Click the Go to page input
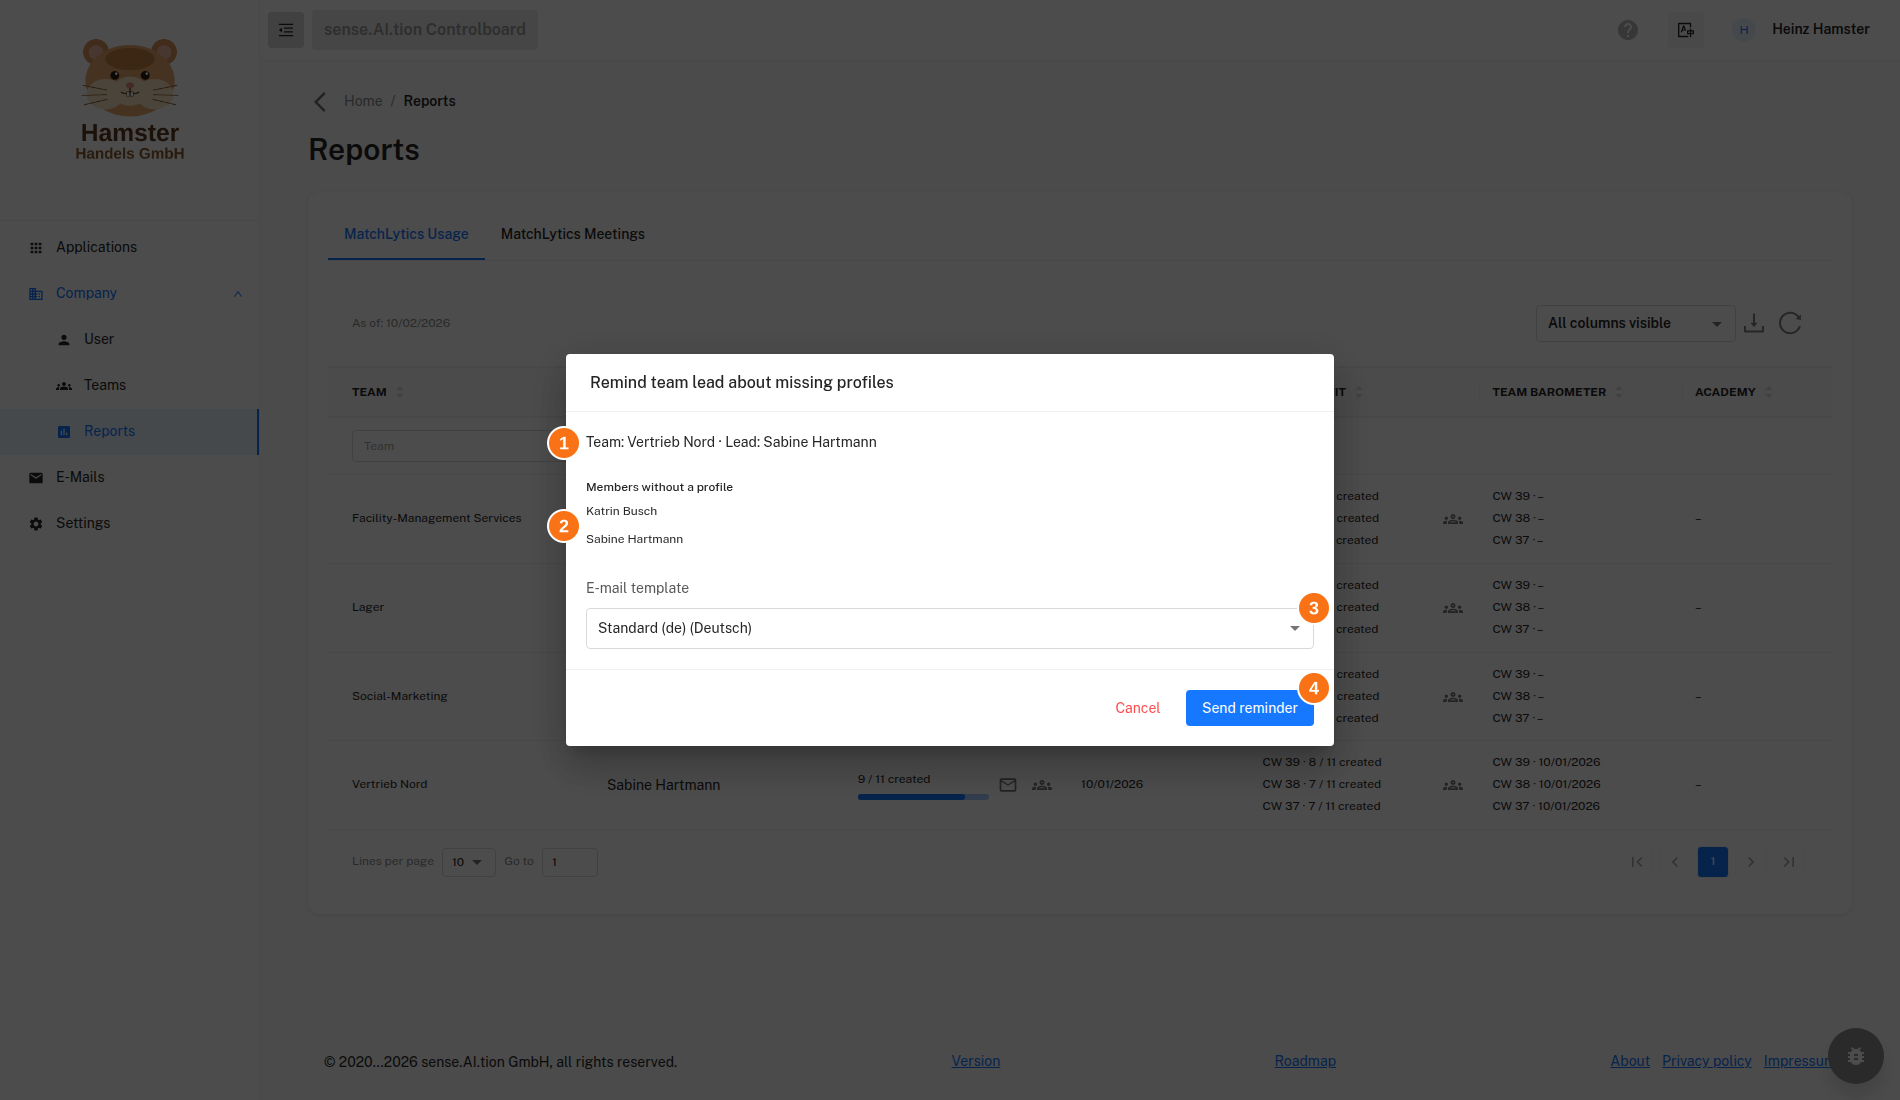The image size is (1900, 1100). coord(570,862)
